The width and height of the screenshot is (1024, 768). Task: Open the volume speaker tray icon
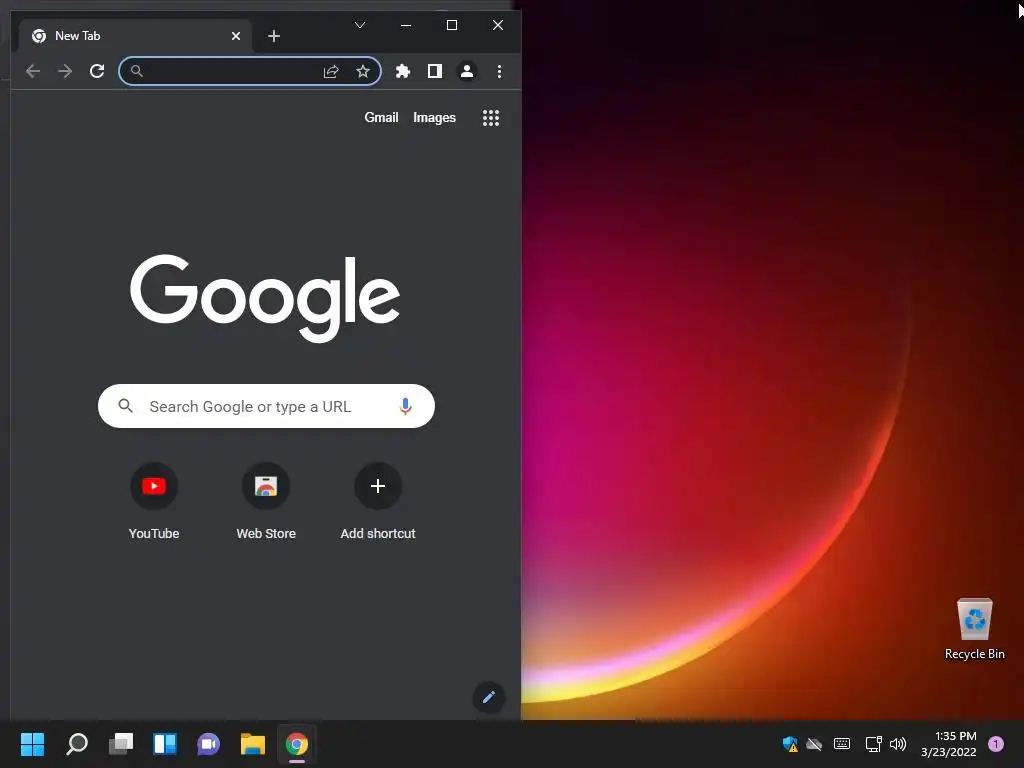(x=899, y=744)
